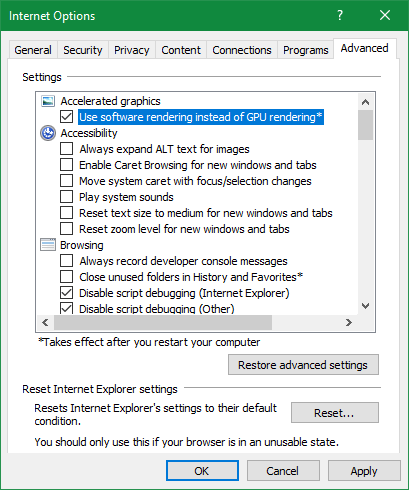The width and height of the screenshot is (409, 490).
Task: Check Always record developer console messages
Action: pyautogui.click(x=67, y=261)
